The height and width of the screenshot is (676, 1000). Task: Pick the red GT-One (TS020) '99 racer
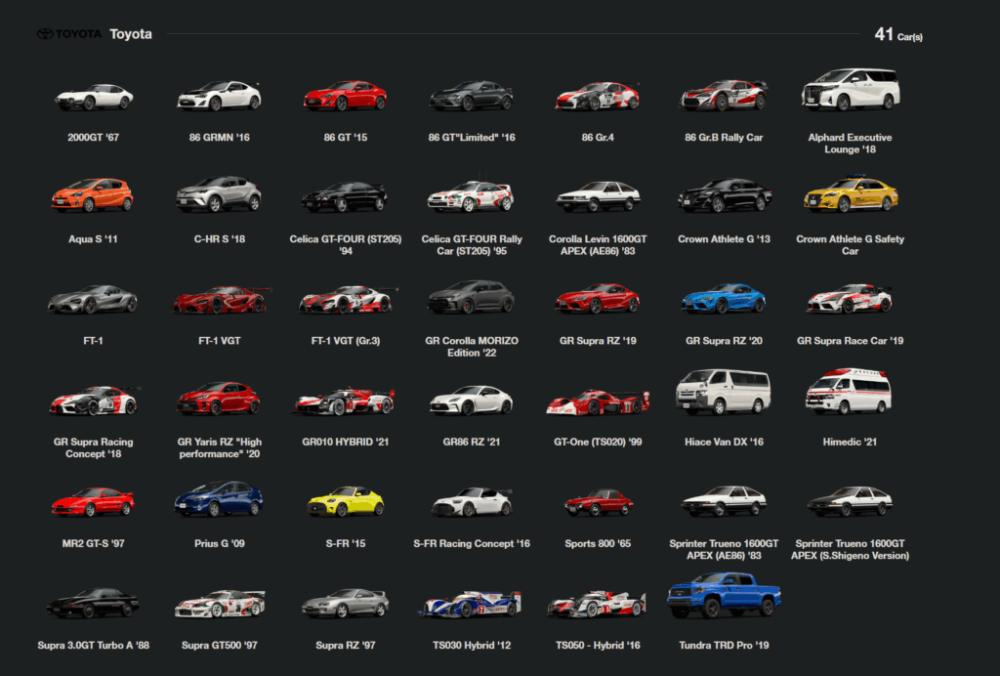click(x=598, y=402)
